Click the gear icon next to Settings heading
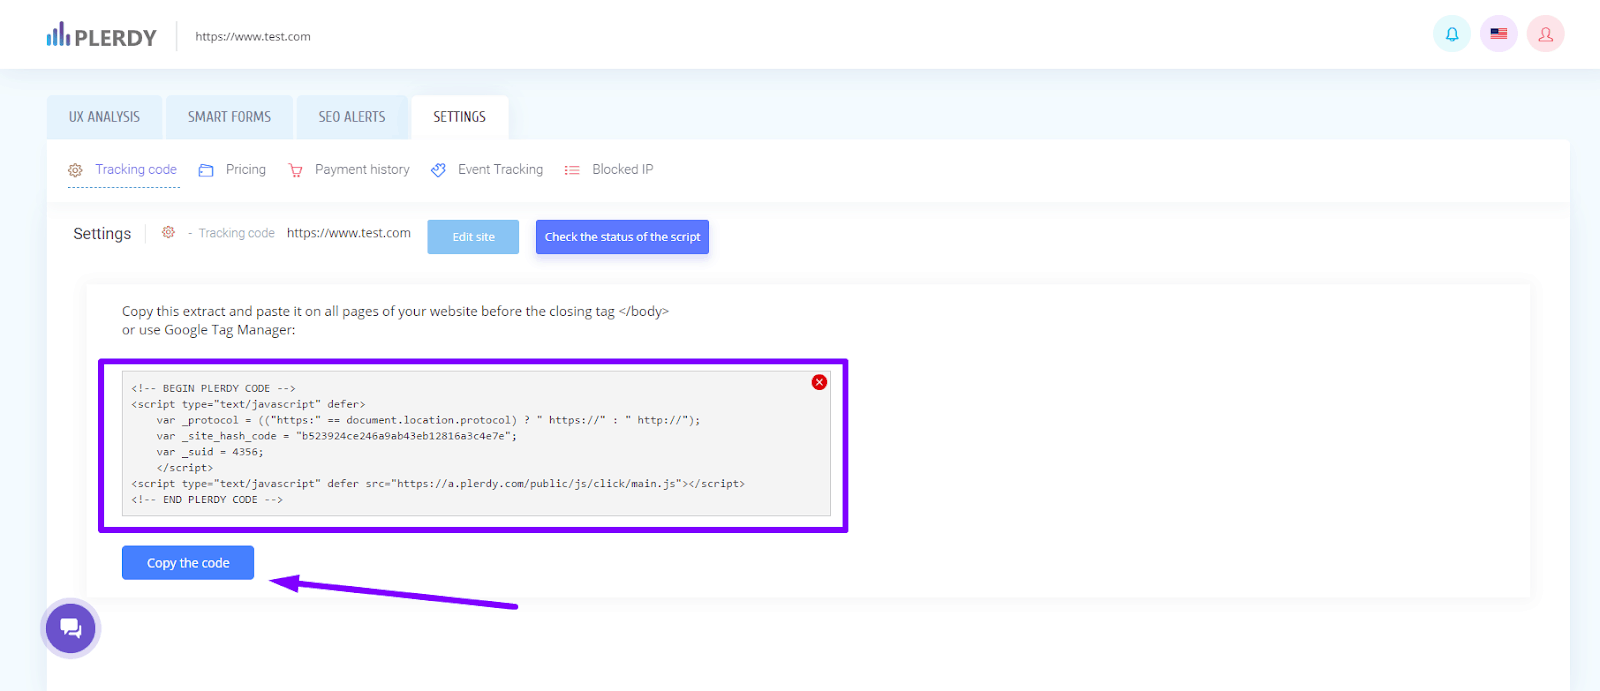The height and width of the screenshot is (691, 1600). 168,232
